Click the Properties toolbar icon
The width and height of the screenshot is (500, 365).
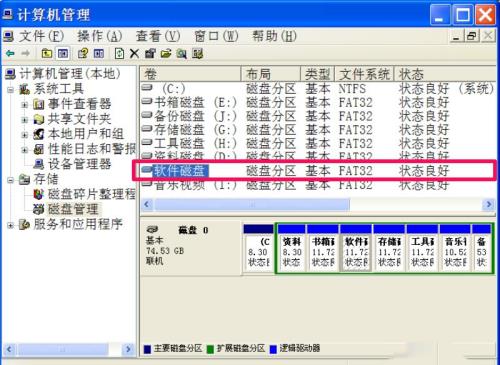pyautogui.click(x=150, y=53)
